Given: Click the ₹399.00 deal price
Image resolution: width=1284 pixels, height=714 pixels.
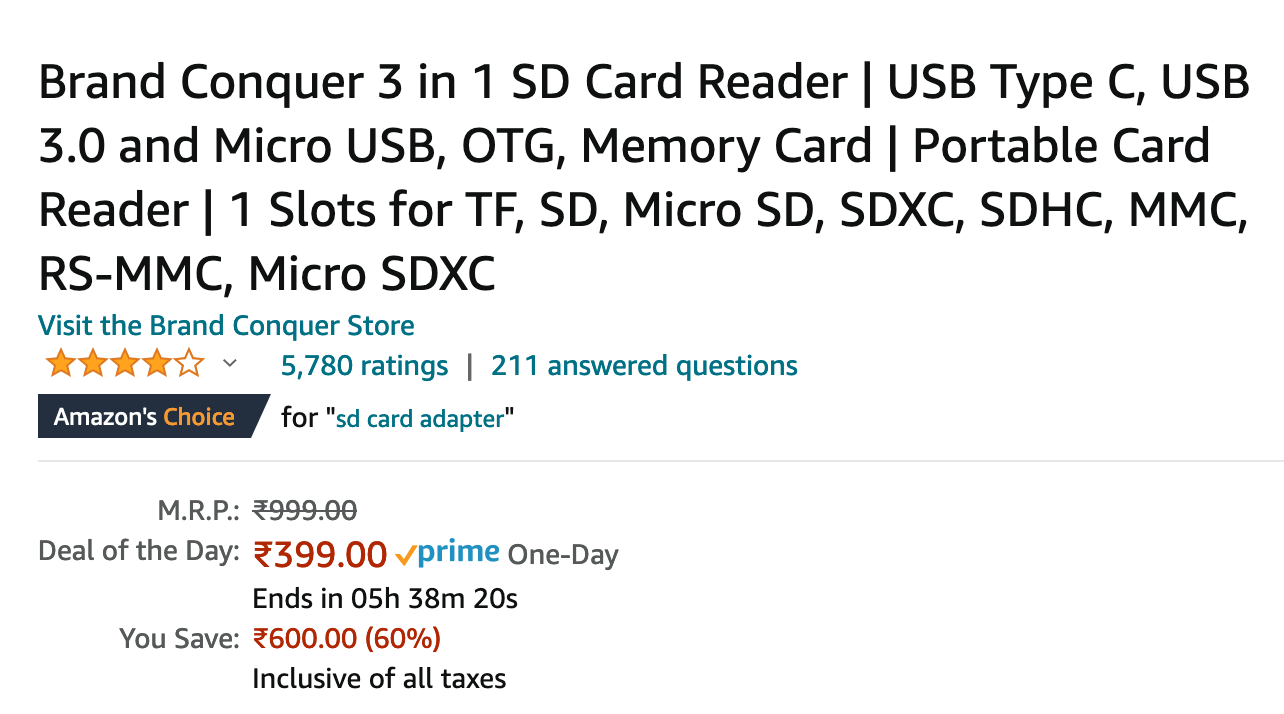Looking at the screenshot, I should [320, 553].
